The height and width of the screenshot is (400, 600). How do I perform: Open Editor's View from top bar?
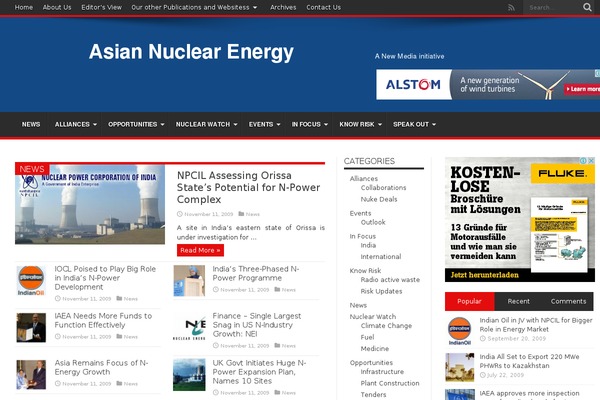(x=101, y=7)
